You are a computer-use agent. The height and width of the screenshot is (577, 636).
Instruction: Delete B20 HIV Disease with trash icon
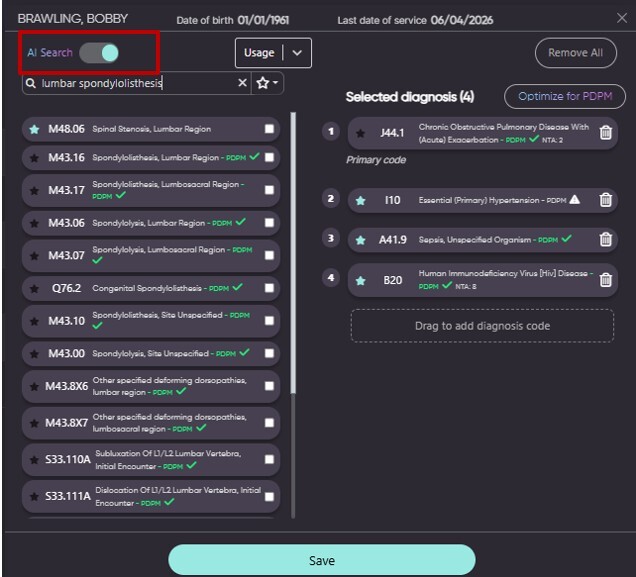pyautogui.click(x=605, y=279)
